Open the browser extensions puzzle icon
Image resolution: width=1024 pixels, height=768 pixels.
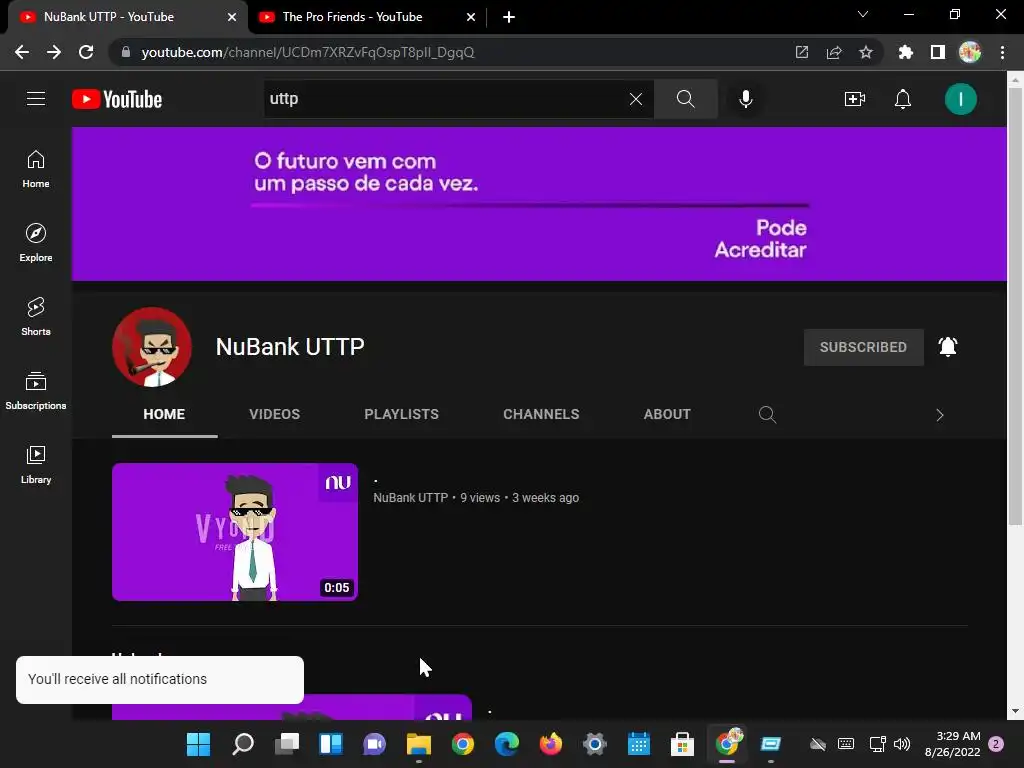click(x=905, y=52)
